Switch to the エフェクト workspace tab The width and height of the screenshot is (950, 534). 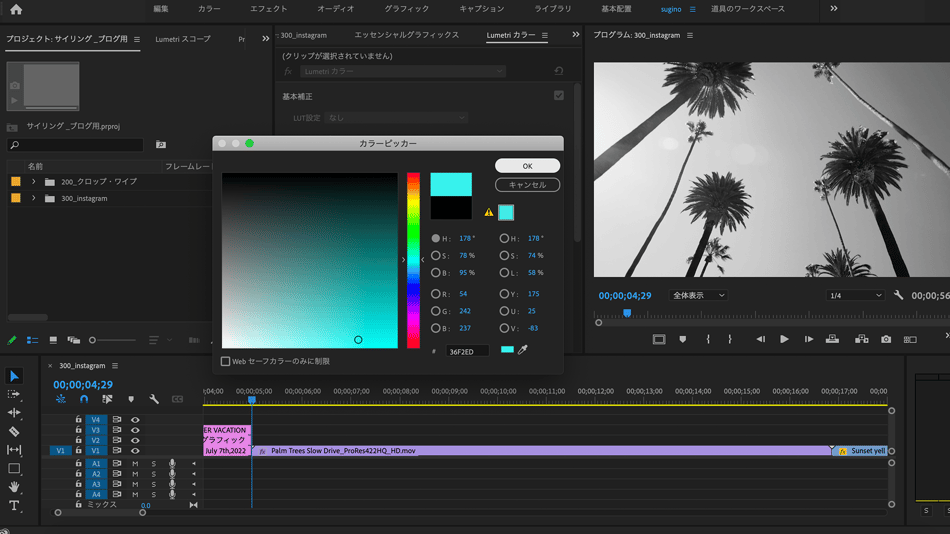(268, 9)
